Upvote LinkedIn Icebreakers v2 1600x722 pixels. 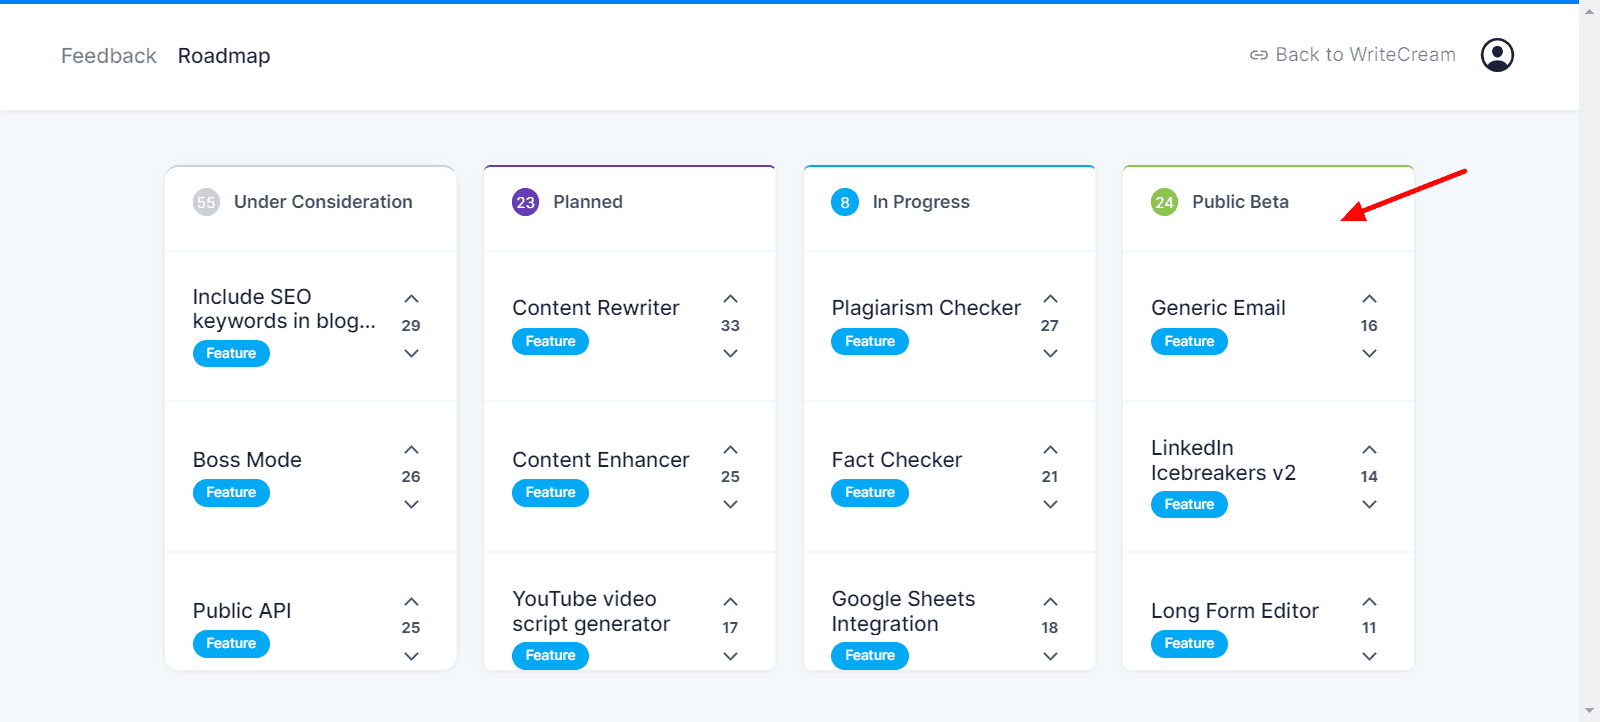[x=1370, y=450]
